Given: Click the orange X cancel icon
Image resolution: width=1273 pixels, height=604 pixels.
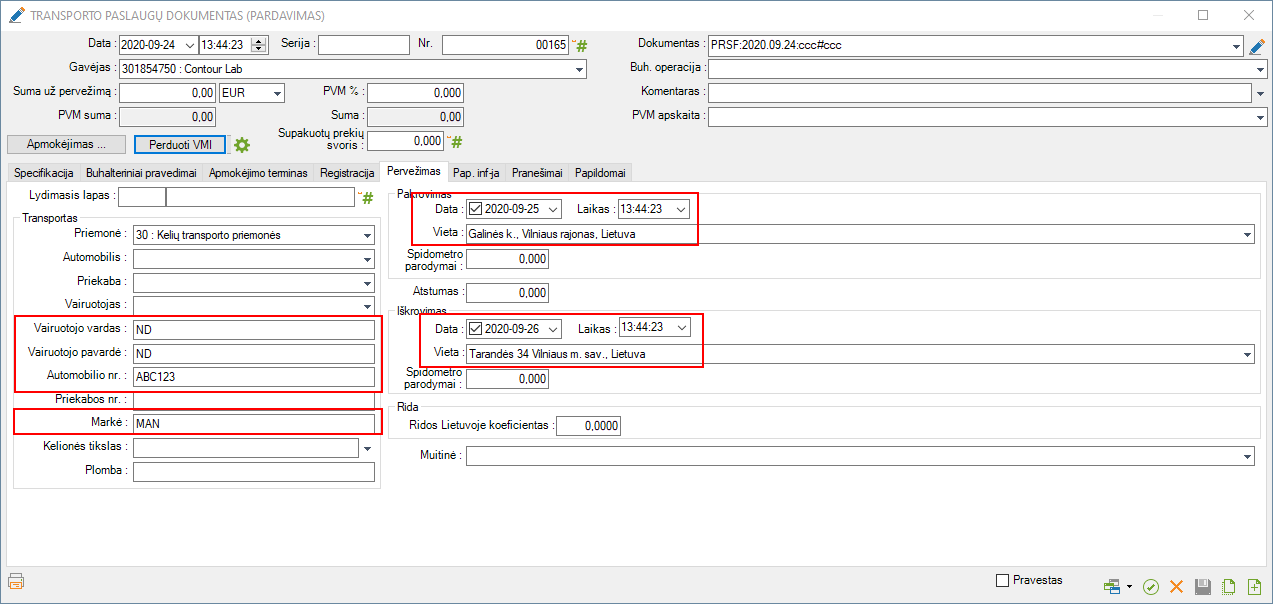Looking at the screenshot, I should point(1177,587).
